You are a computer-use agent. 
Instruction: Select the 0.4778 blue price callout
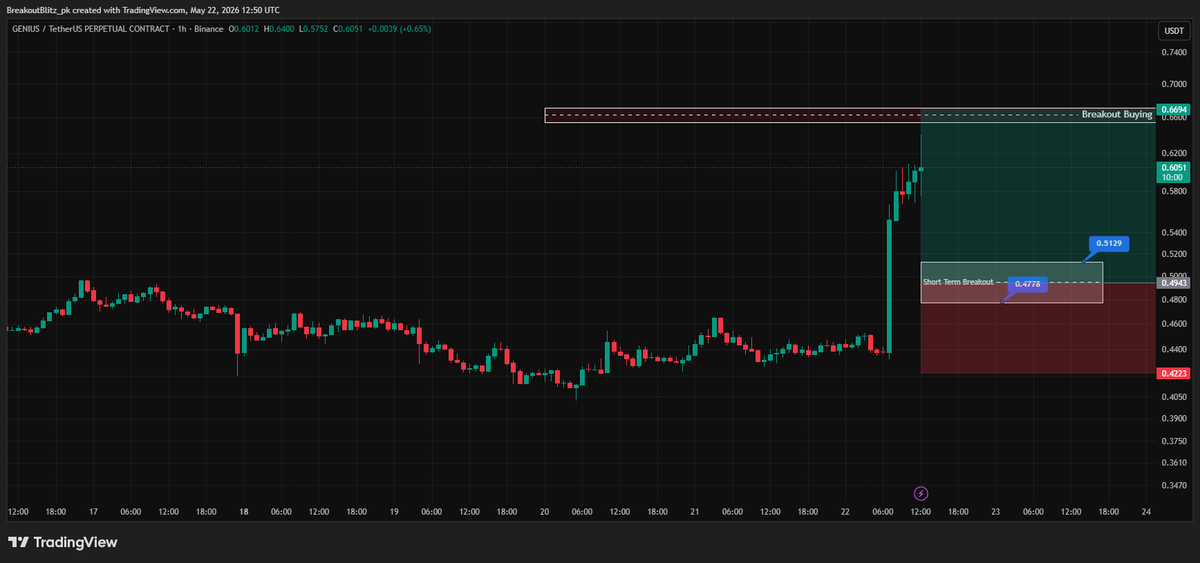pos(1027,284)
